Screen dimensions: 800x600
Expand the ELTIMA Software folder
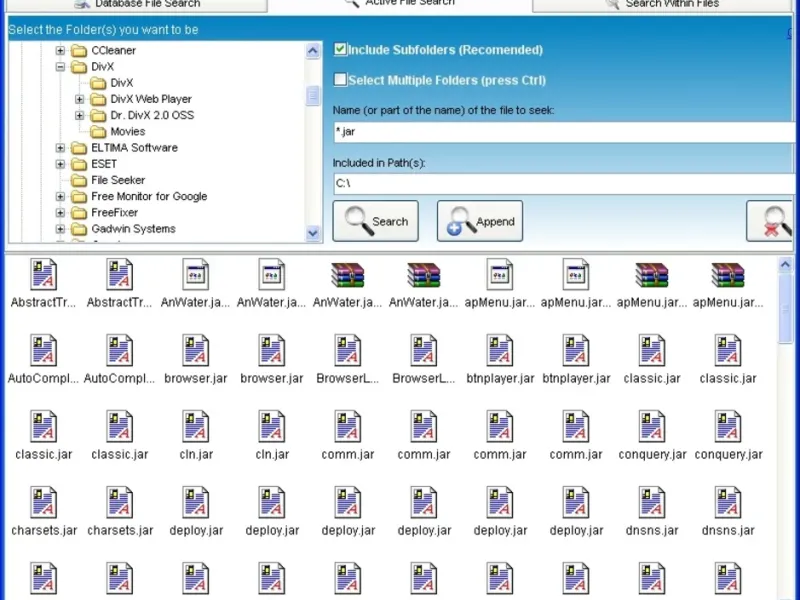[x=60, y=148]
